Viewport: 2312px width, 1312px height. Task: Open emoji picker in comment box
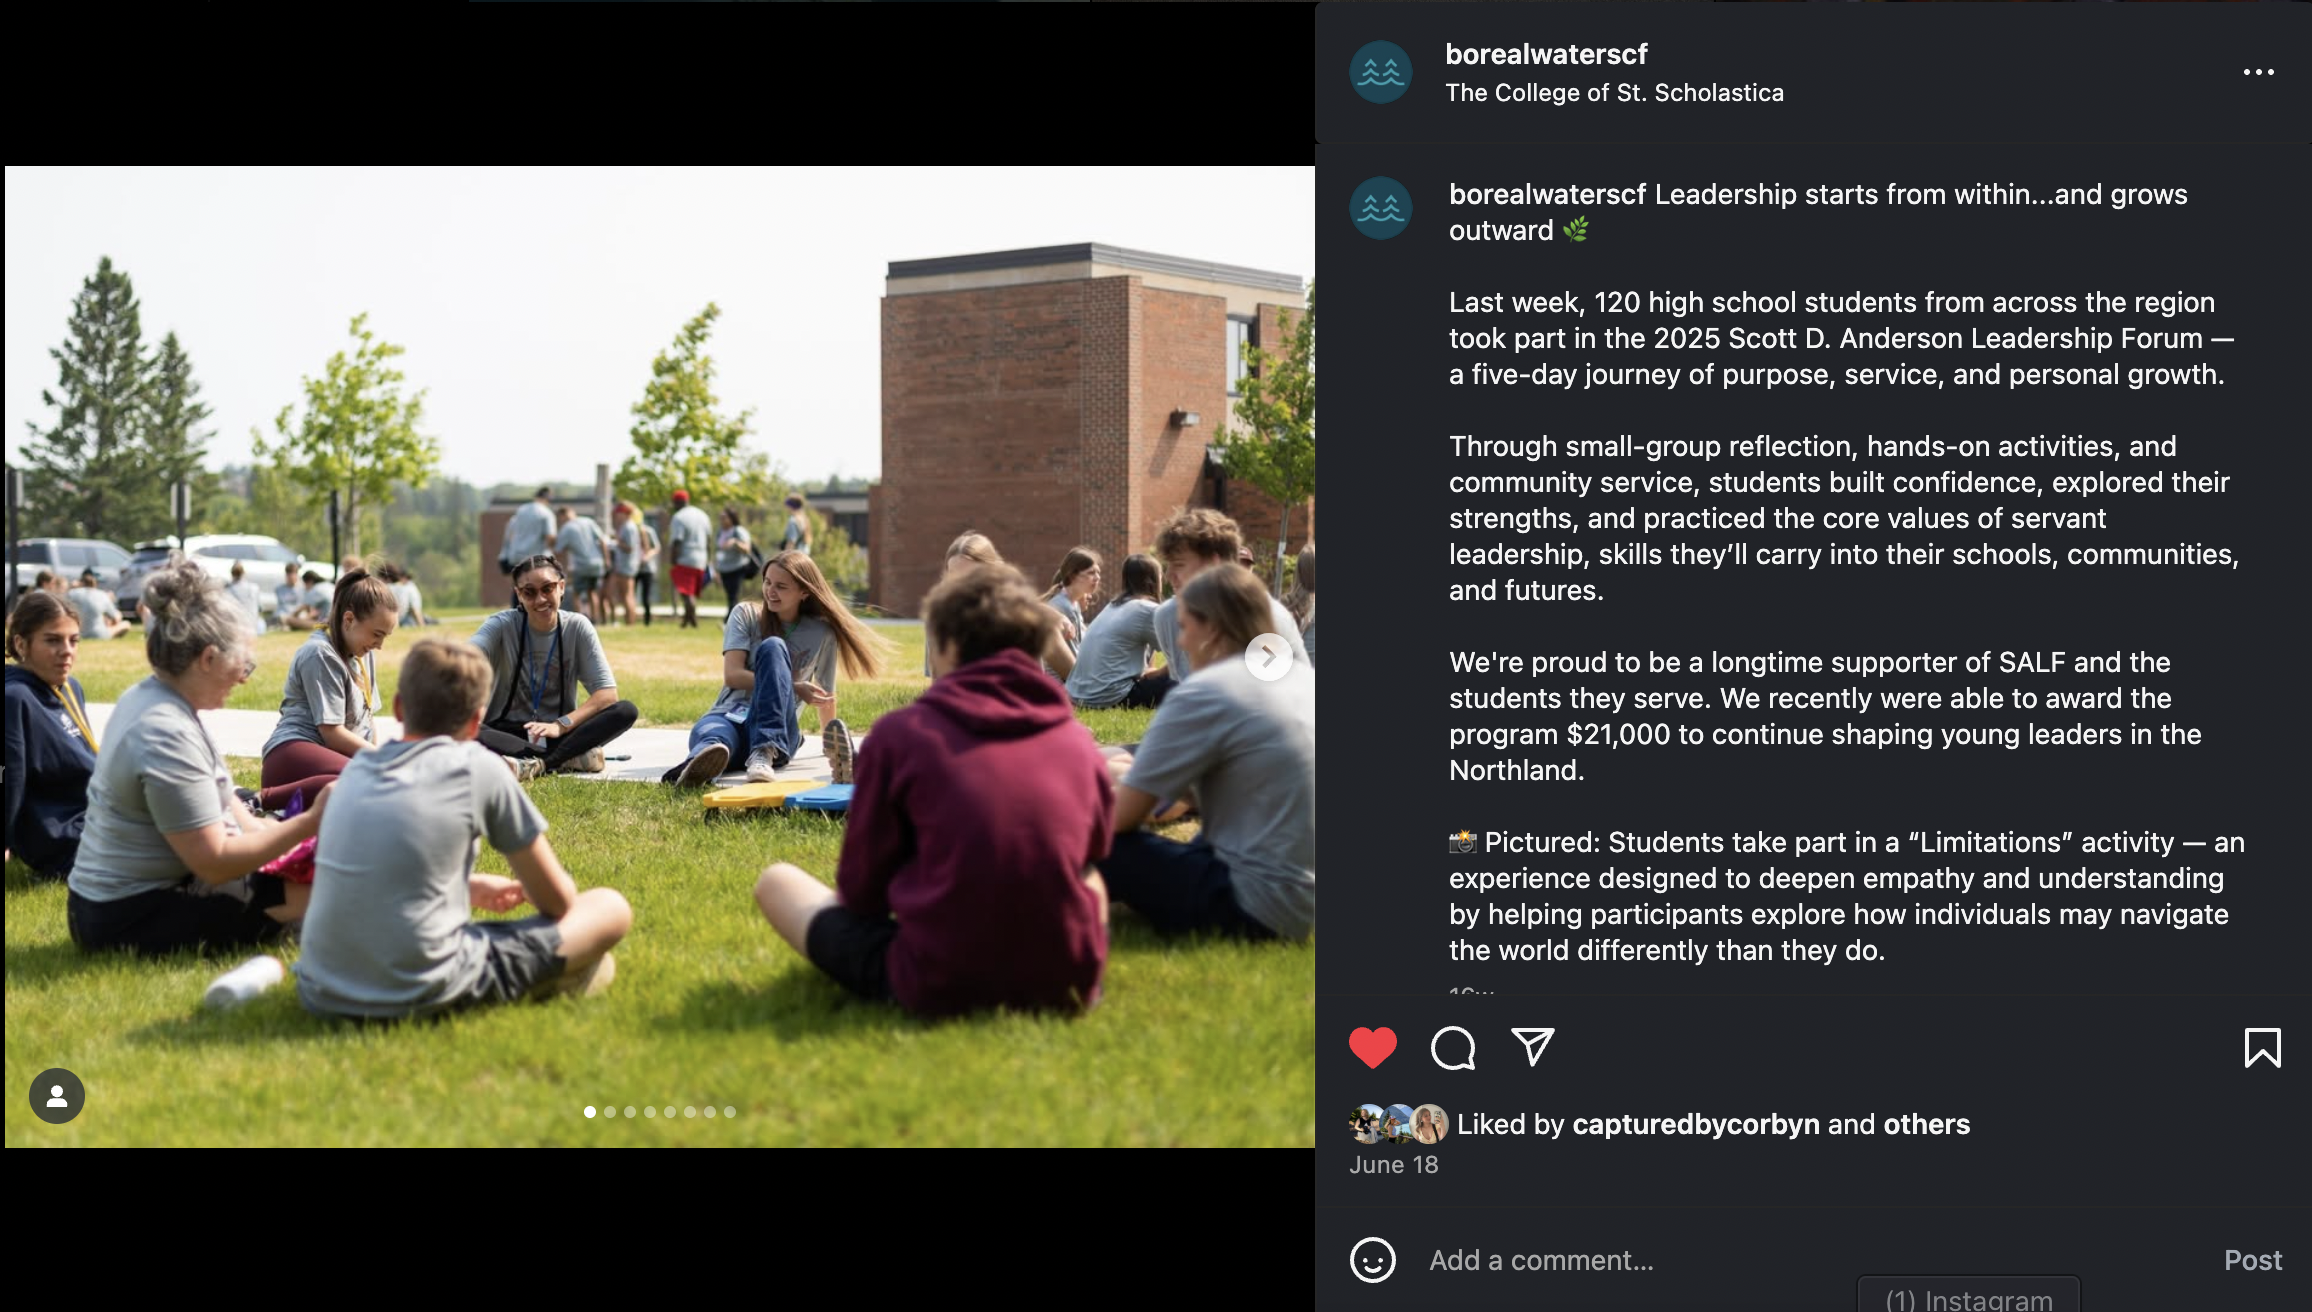coord(1372,1260)
